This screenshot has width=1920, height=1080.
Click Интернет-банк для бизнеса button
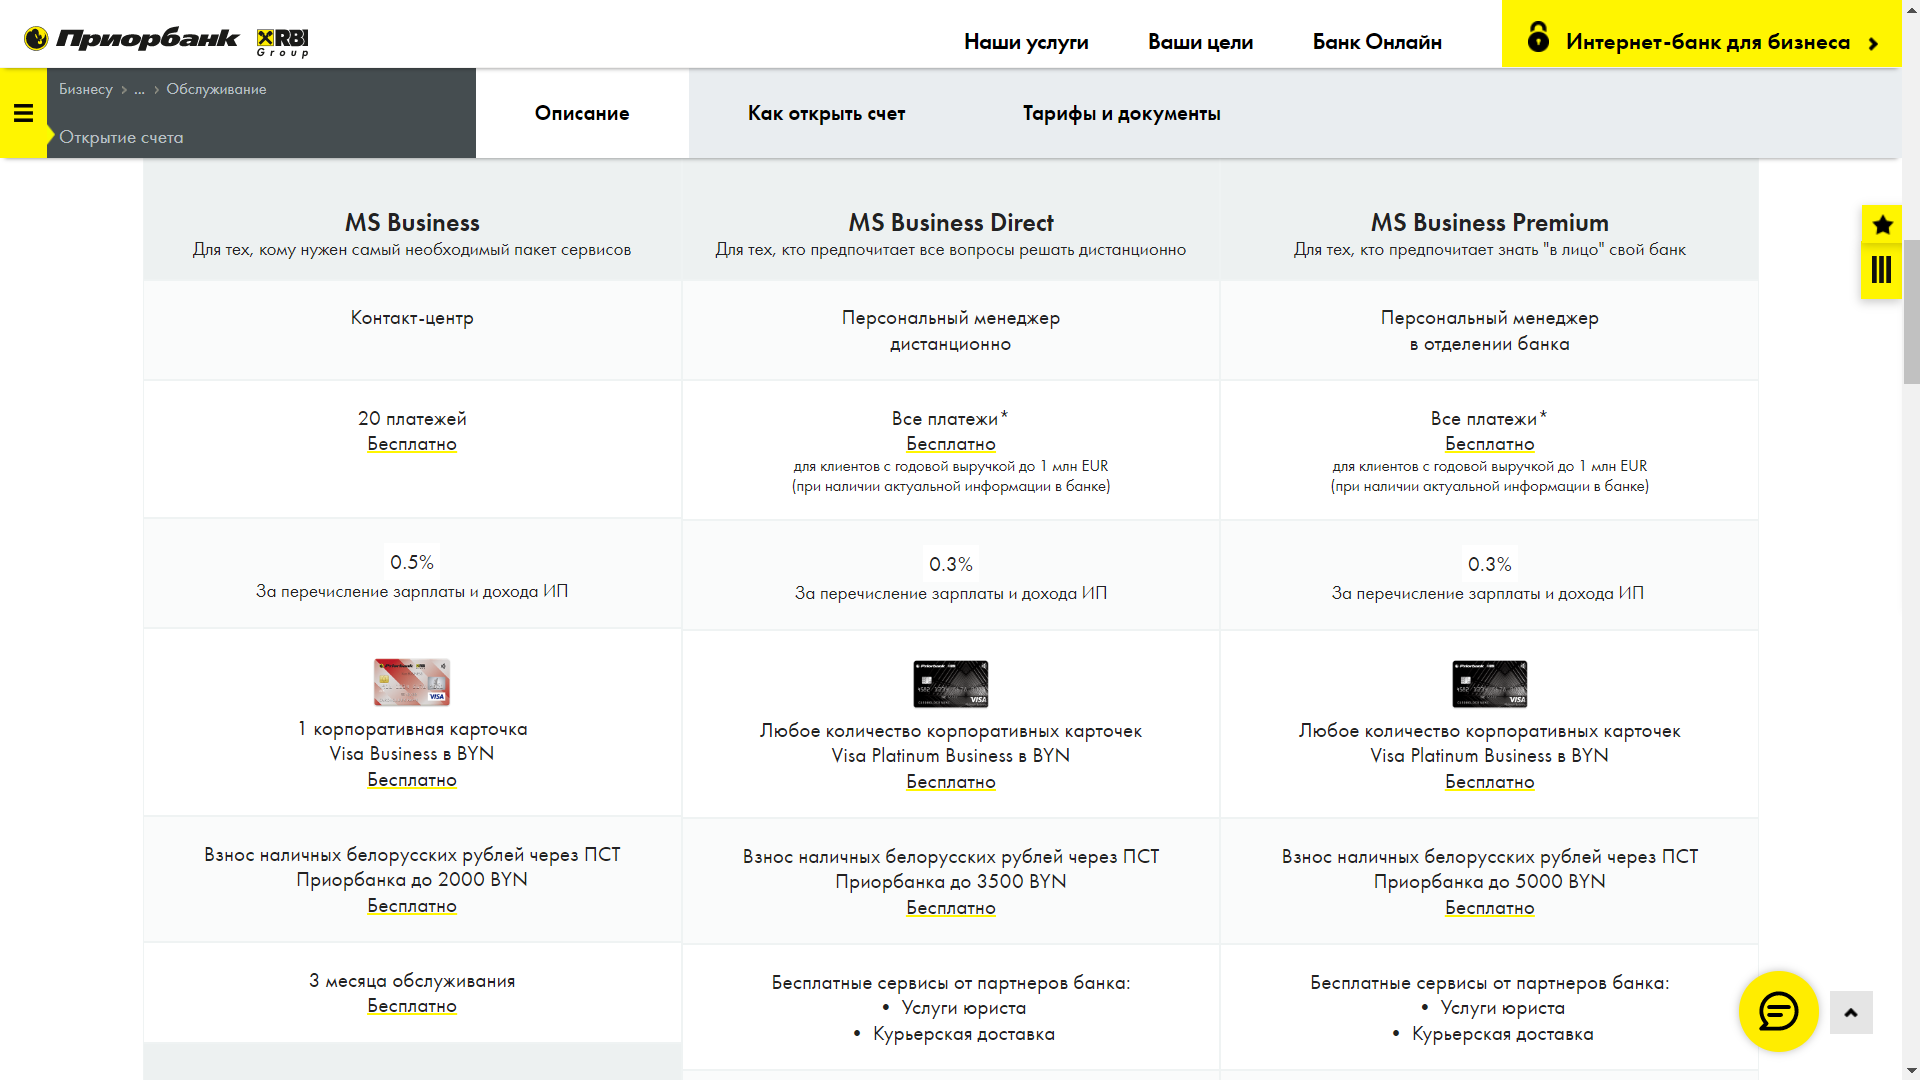1707,42
